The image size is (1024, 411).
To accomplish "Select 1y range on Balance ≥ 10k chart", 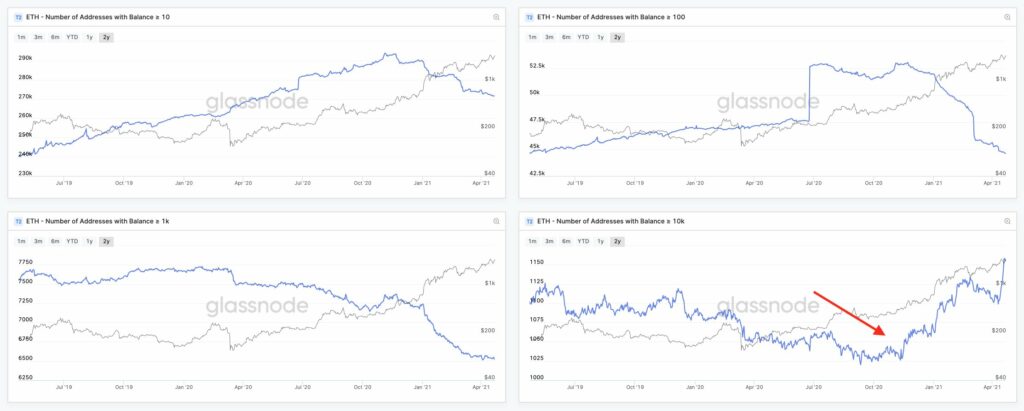I will pyautogui.click(x=600, y=241).
